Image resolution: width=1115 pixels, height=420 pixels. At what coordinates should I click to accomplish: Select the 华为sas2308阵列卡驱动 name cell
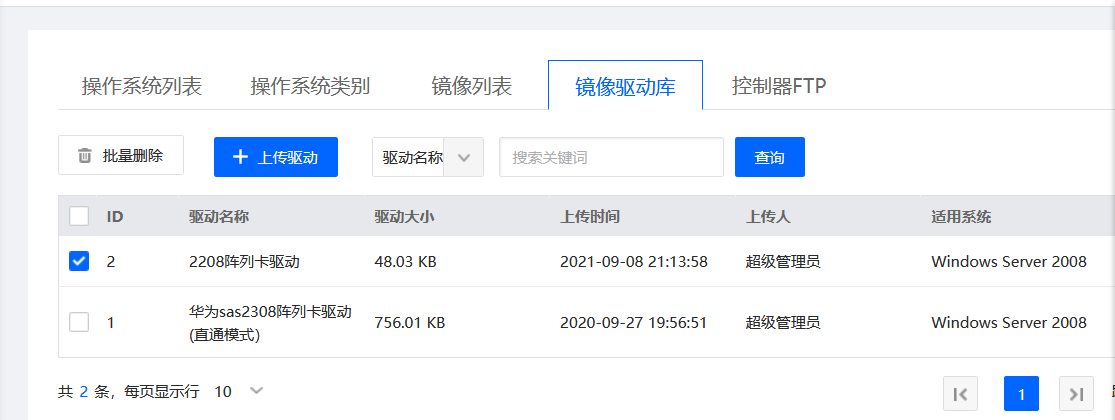click(271, 323)
